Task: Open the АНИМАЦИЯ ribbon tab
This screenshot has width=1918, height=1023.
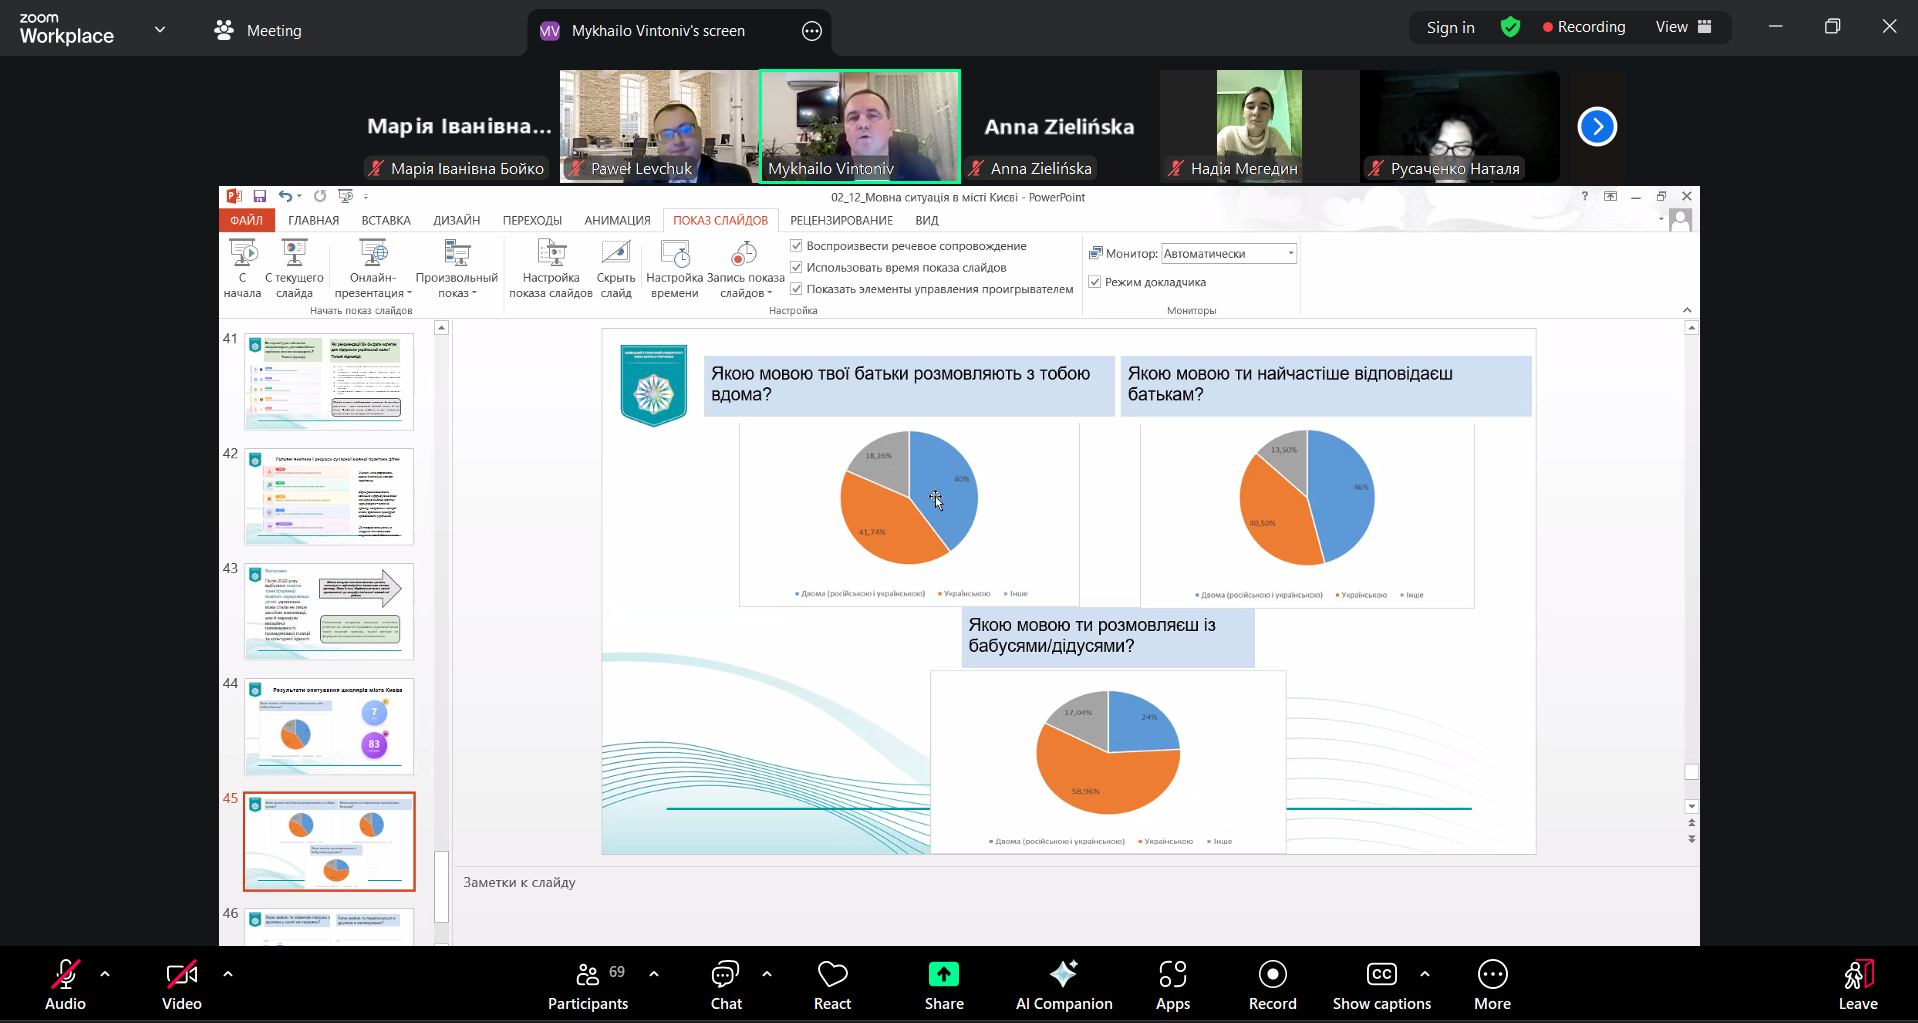Action: point(617,220)
